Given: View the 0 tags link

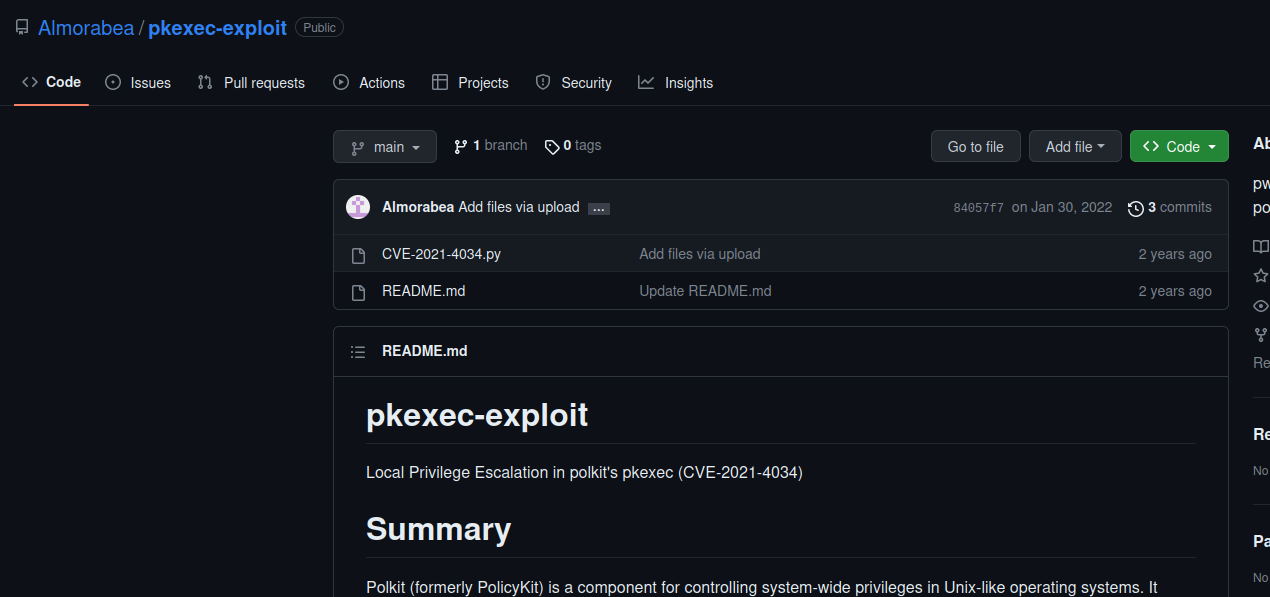Looking at the screenshot, I should (573, 146).
